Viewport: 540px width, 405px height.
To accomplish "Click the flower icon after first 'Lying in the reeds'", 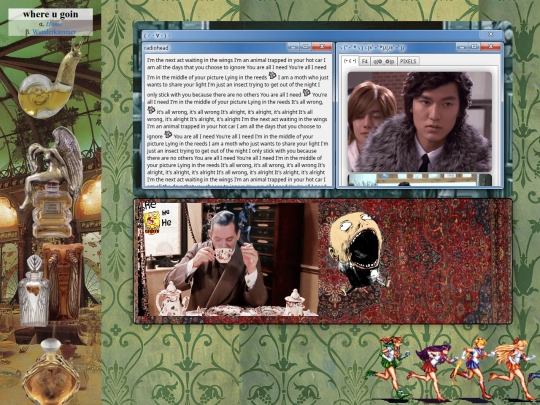I will 272,75.
